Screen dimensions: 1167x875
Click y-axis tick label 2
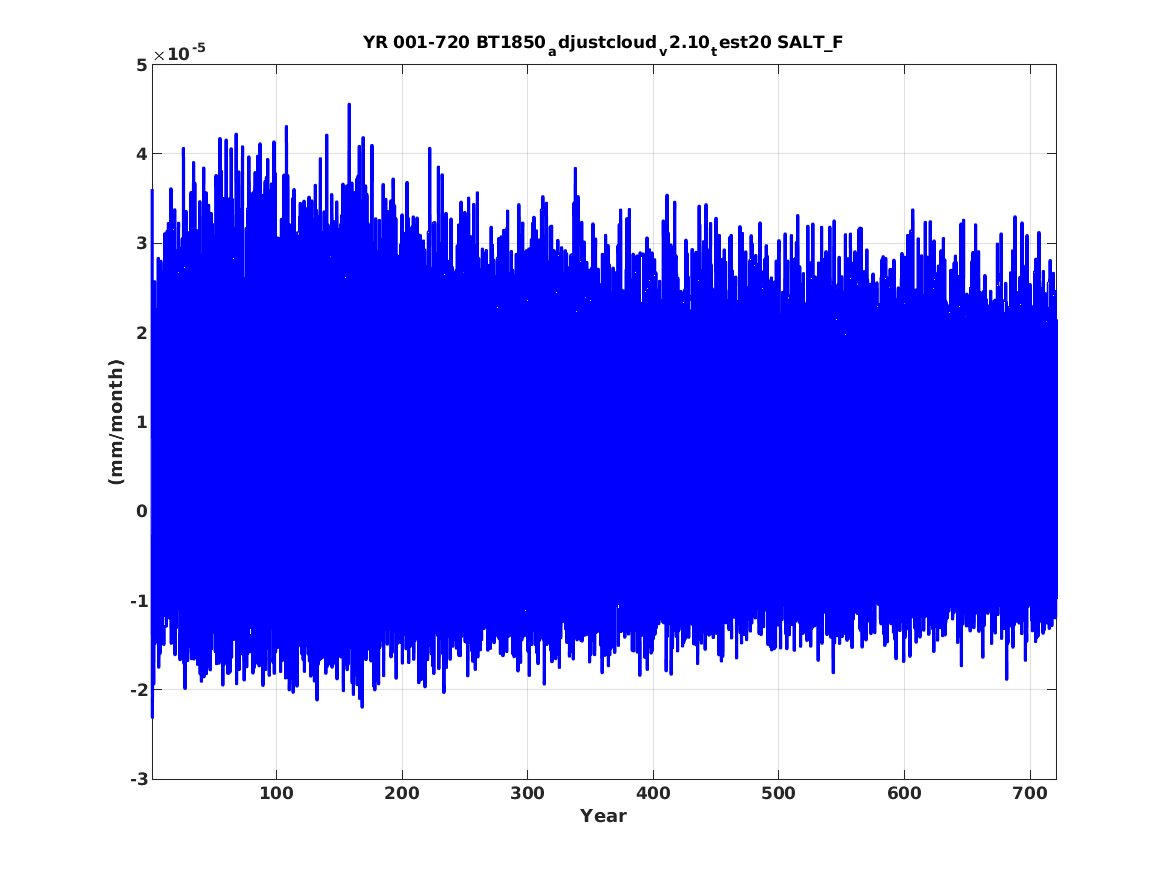141,333
